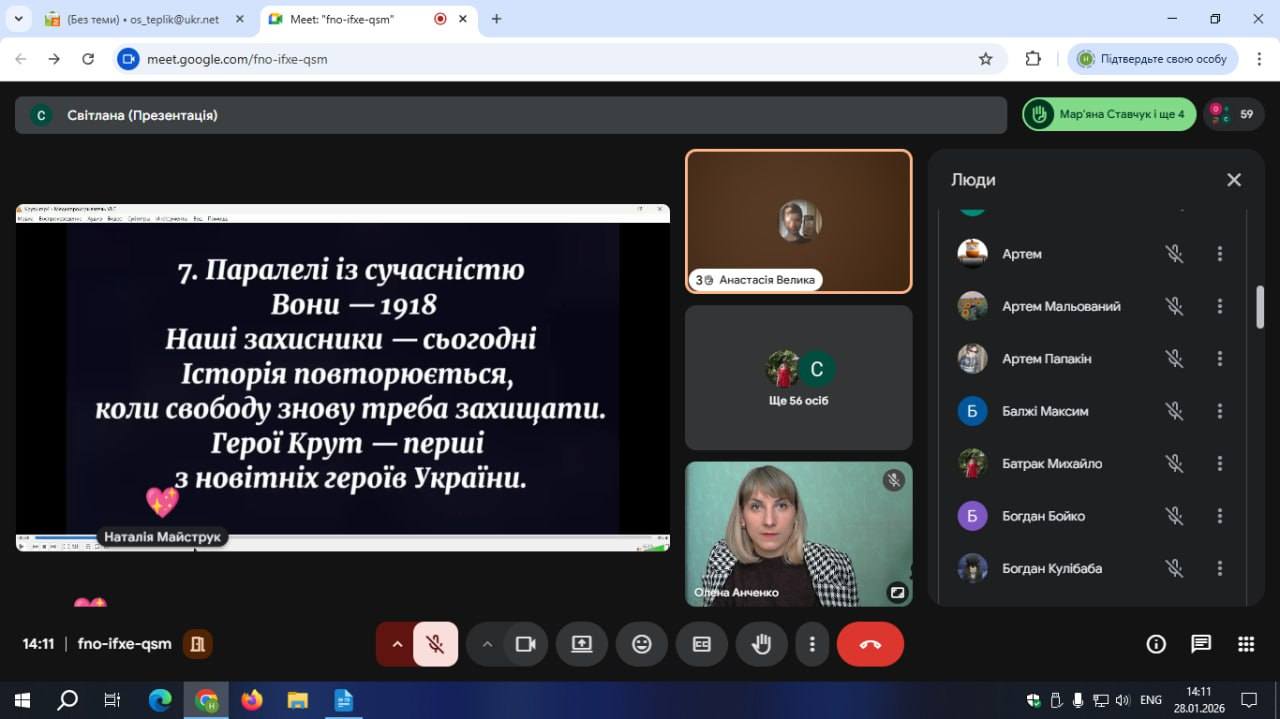Turn on closed captions

[702, 645]
